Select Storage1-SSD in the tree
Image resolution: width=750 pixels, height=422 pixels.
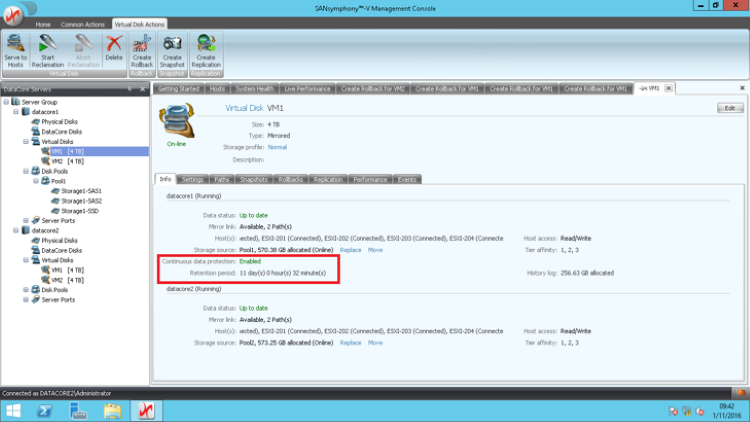pos(81,211)
